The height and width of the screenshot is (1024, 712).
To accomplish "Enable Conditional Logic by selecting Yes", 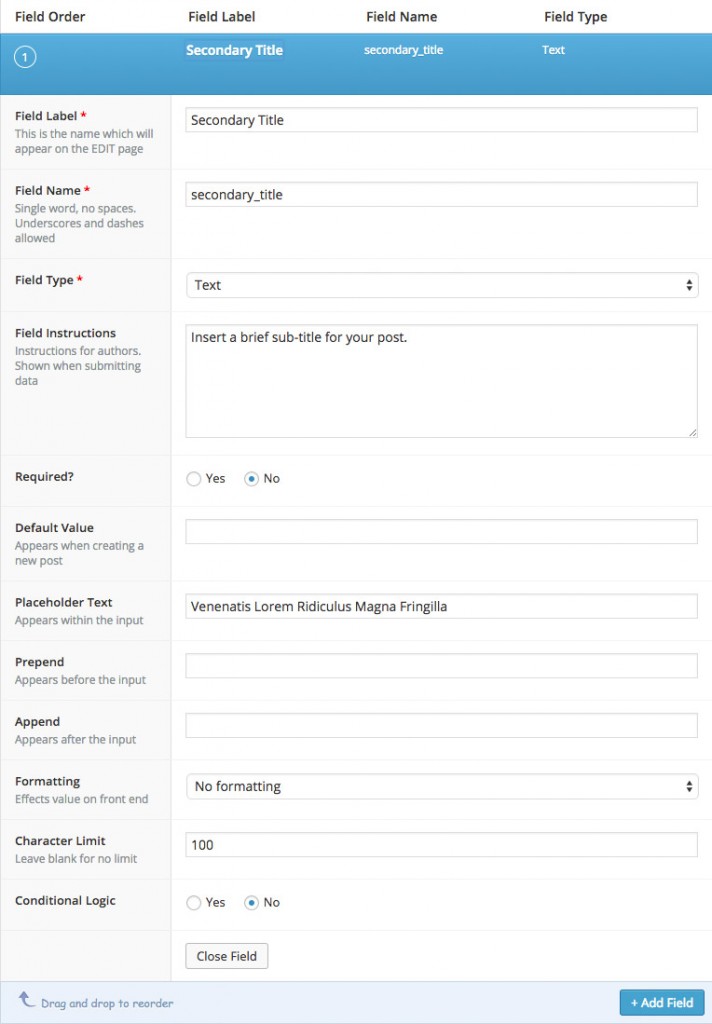I will click(192, 903).
